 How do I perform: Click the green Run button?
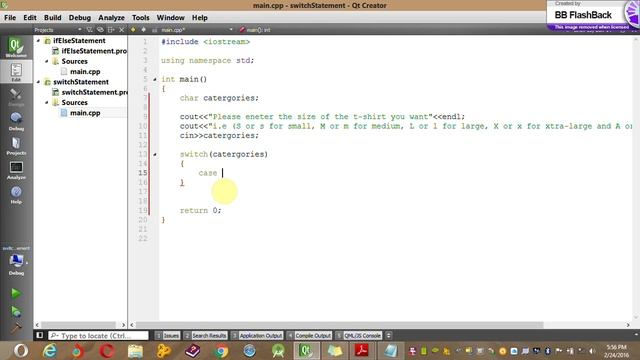point(16,293)
